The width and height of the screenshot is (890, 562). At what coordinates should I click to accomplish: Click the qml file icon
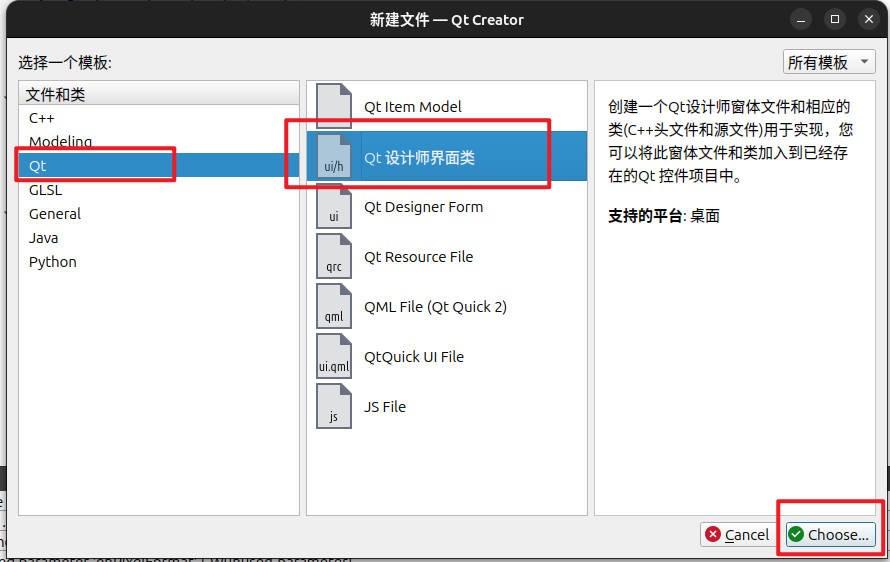point(334,307)
